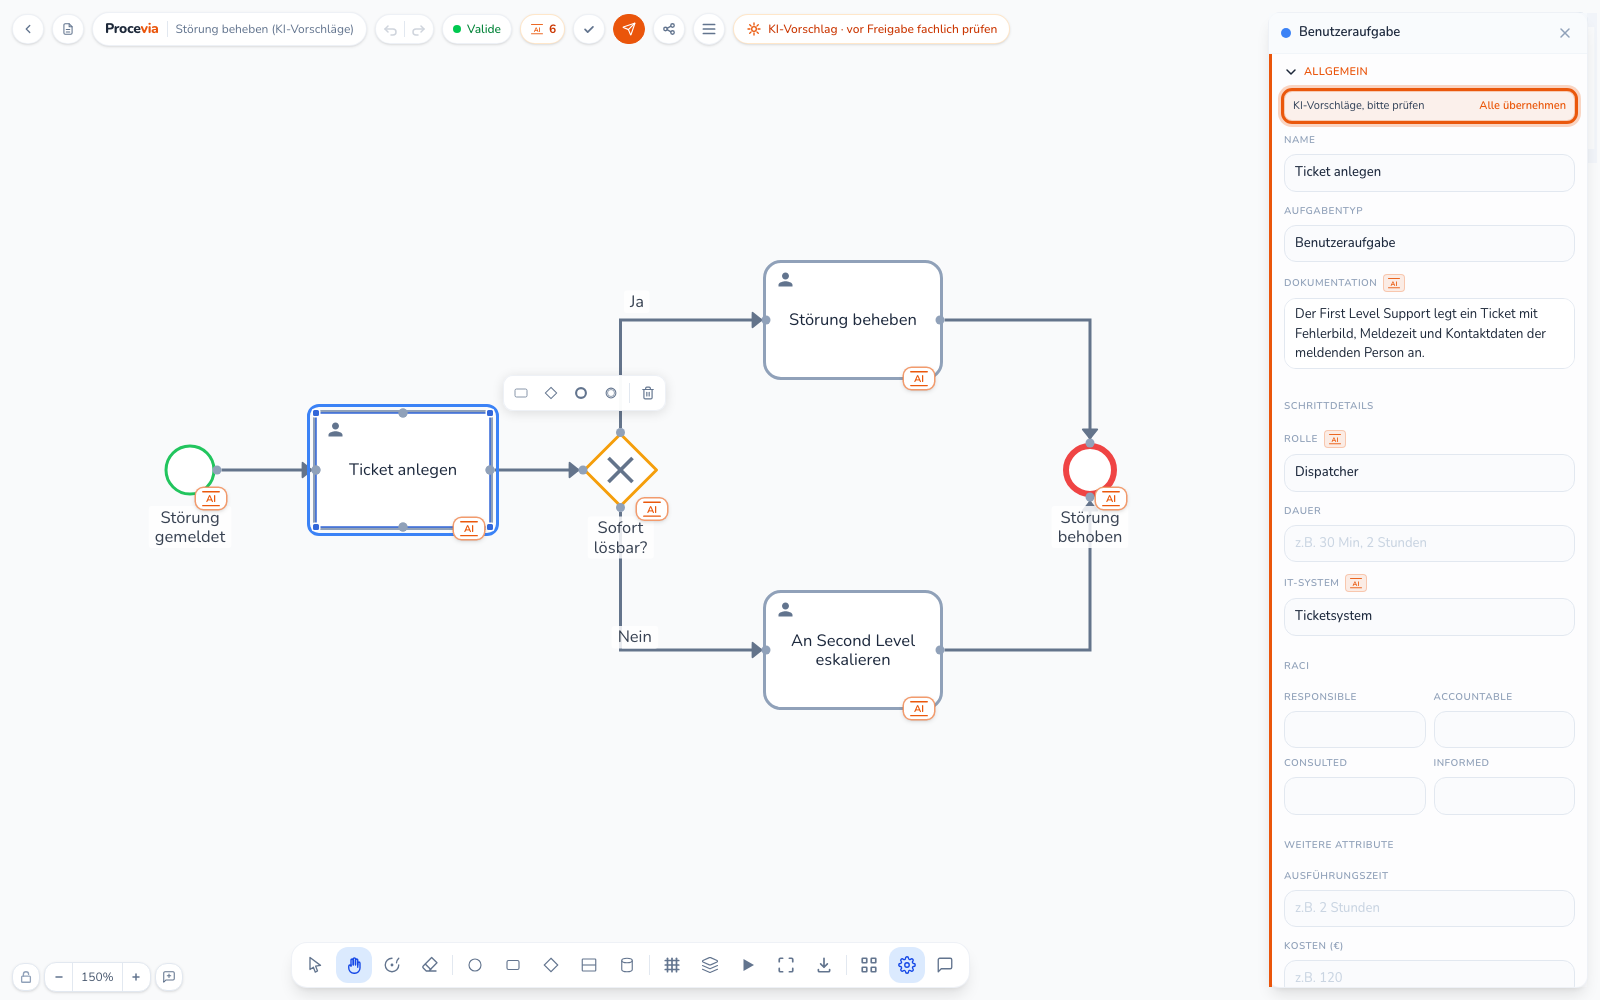Open the hamburger menu in top bar

(x=709, y=29)
